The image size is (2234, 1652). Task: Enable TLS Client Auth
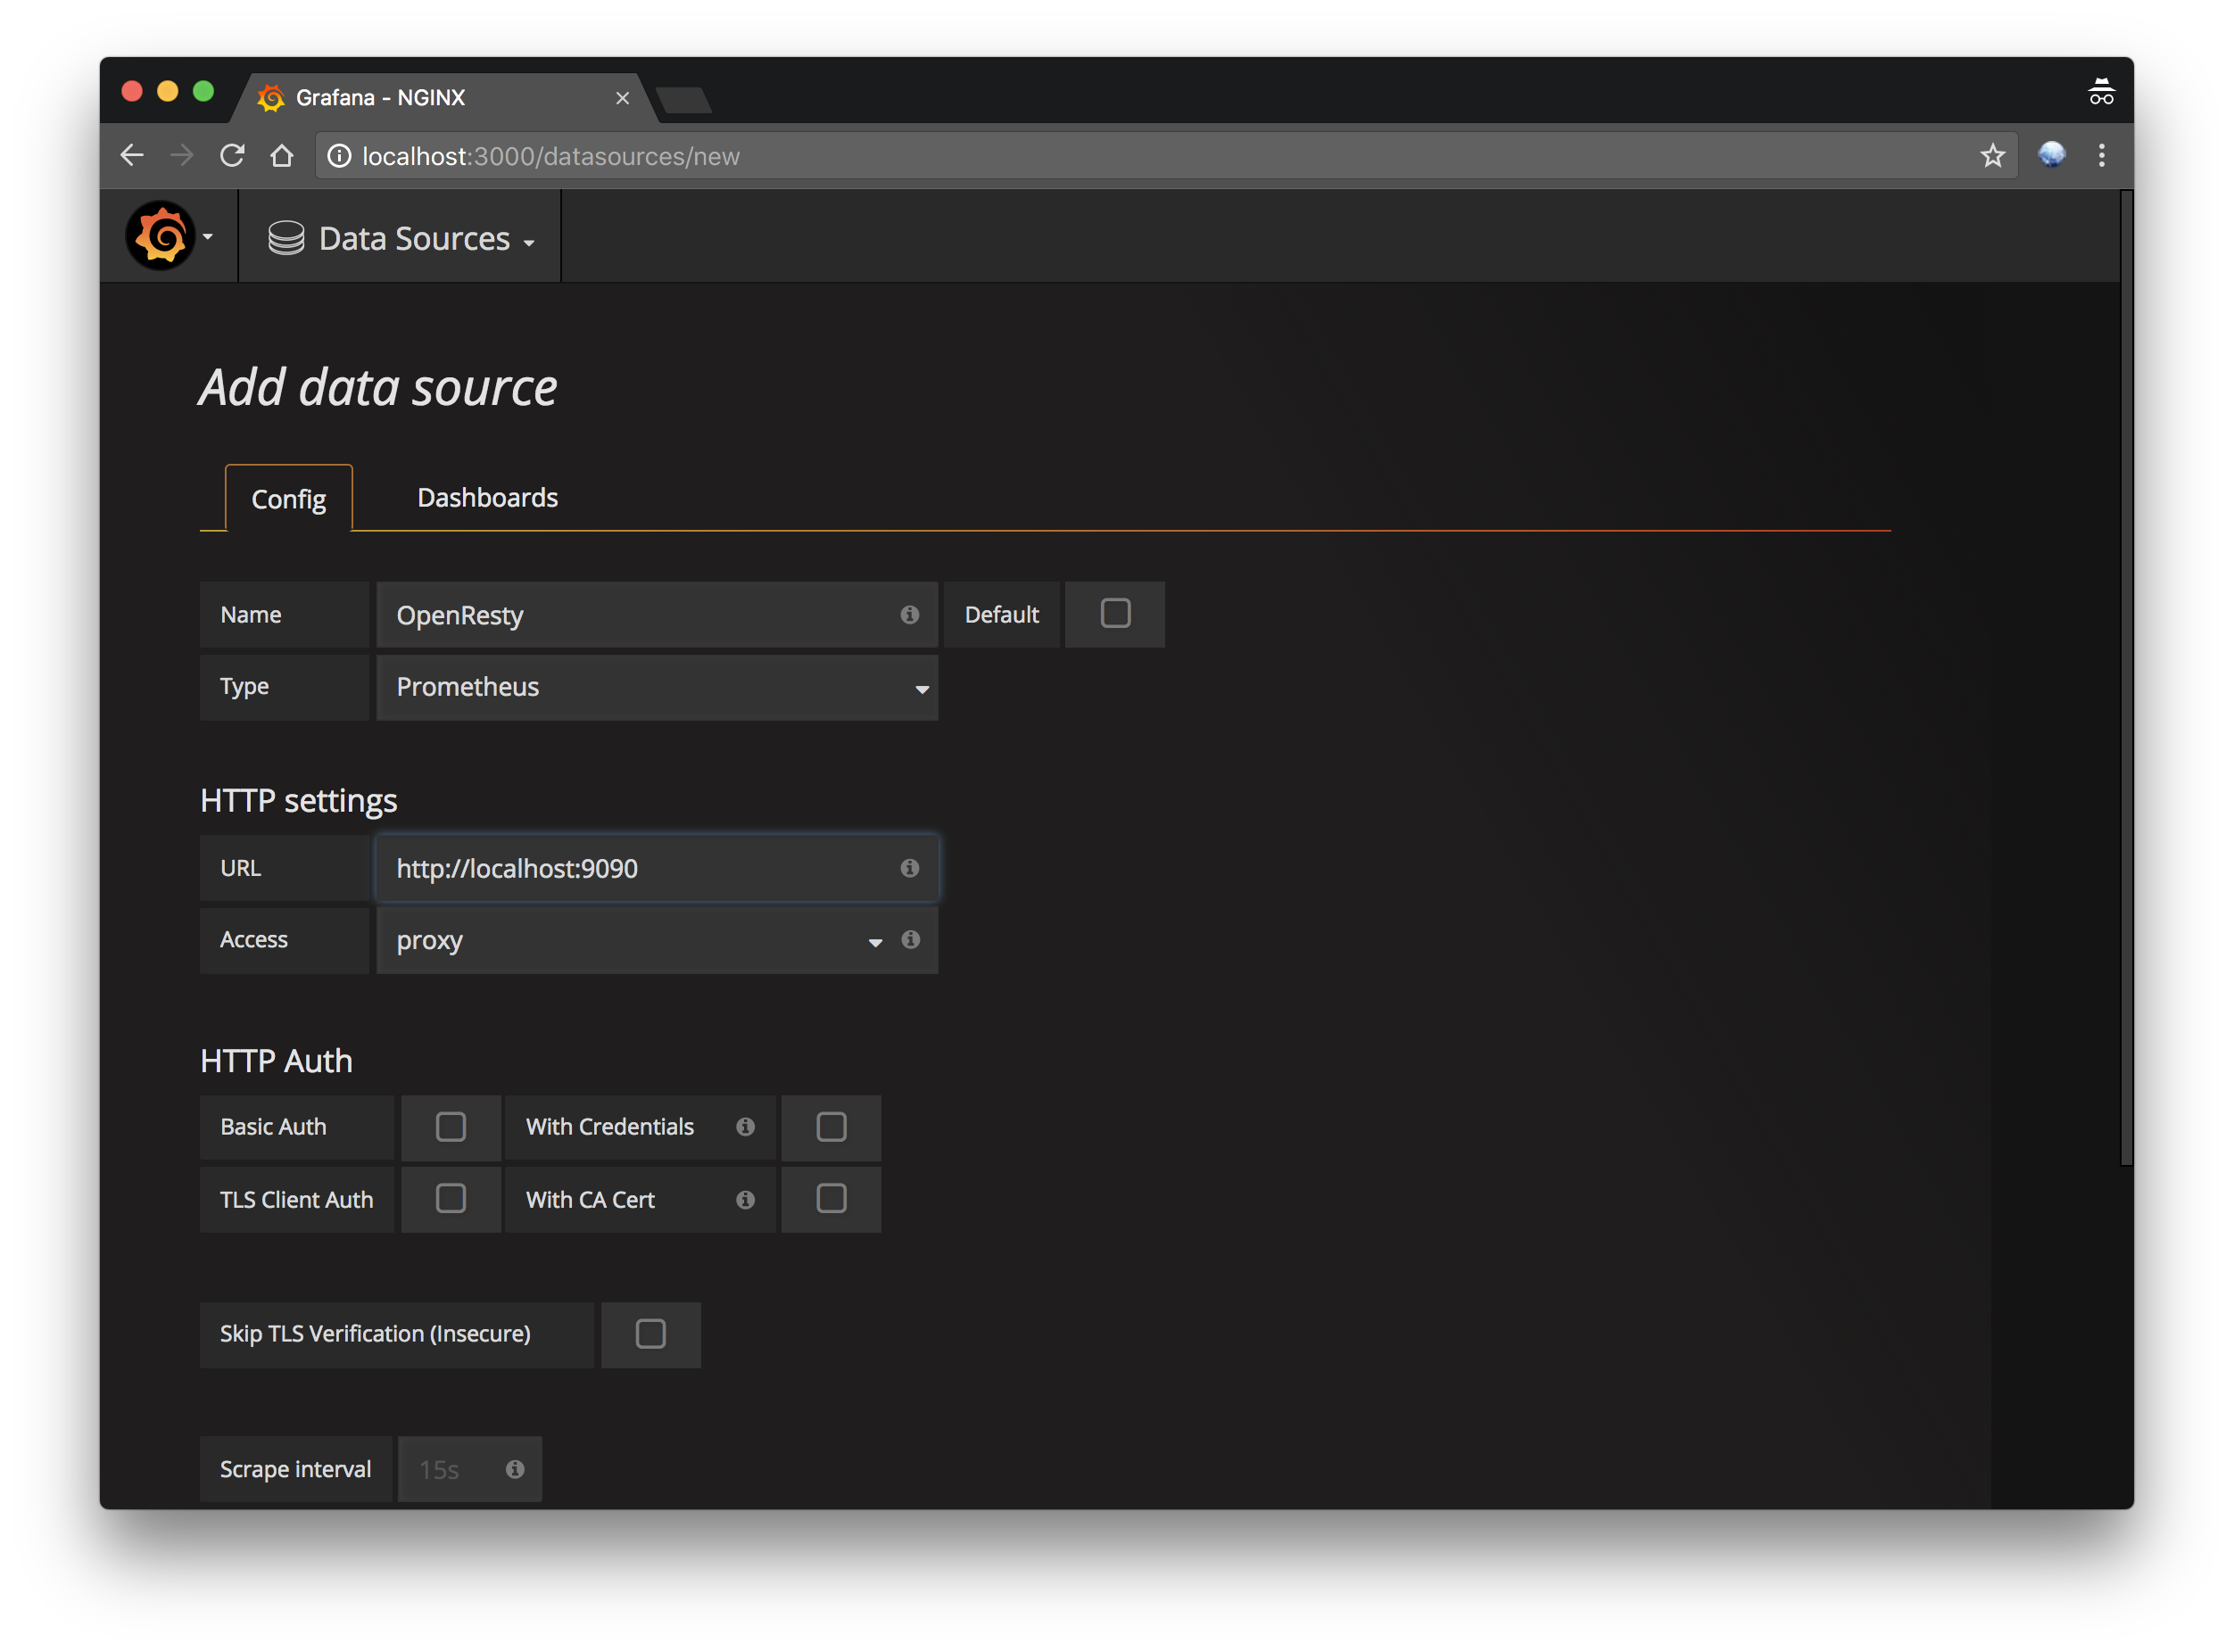450,1198
